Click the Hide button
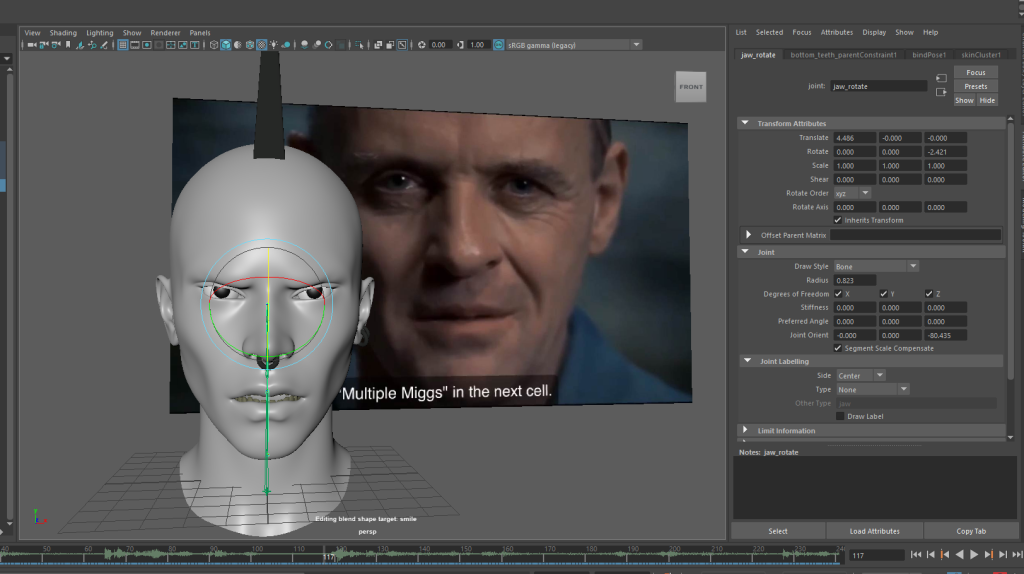Viewport: 1024px width, 574px height. 987,101
